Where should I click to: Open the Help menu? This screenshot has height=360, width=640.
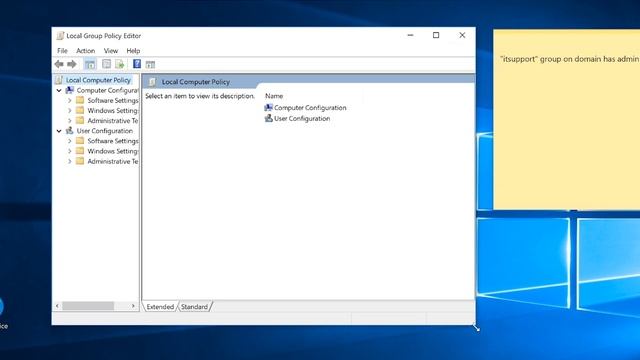(x=133, y=51)
